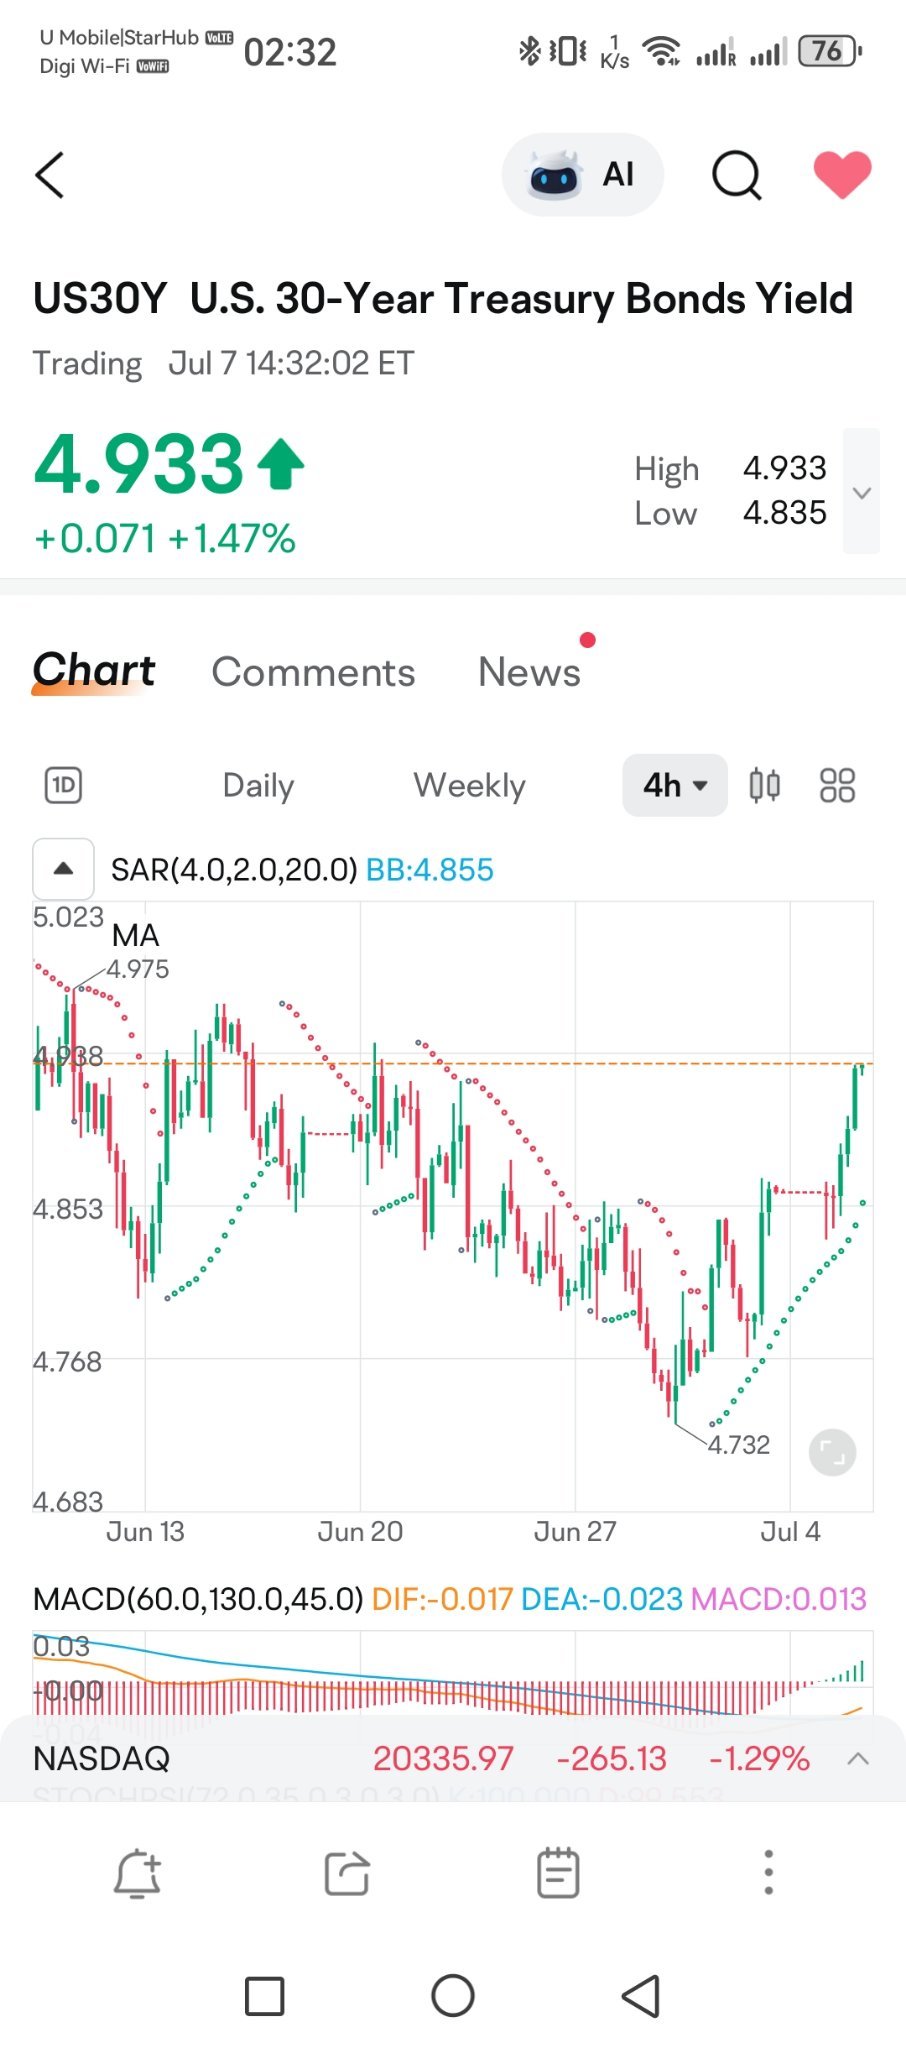The height and width of the screenshot is (2048, 906).
Task: Click the 4.732 low marker on chart
Action: (x=739, y=1445)
